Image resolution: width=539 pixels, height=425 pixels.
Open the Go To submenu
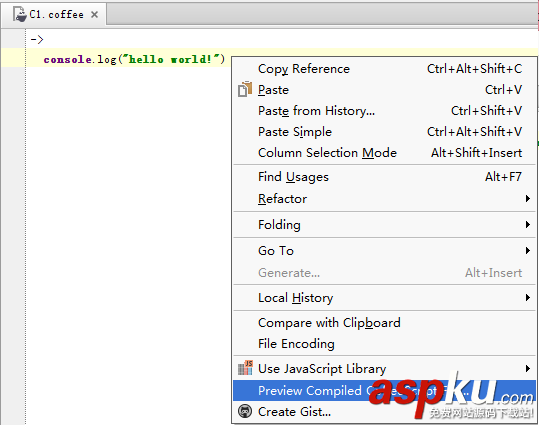click(x=385, y=251)
